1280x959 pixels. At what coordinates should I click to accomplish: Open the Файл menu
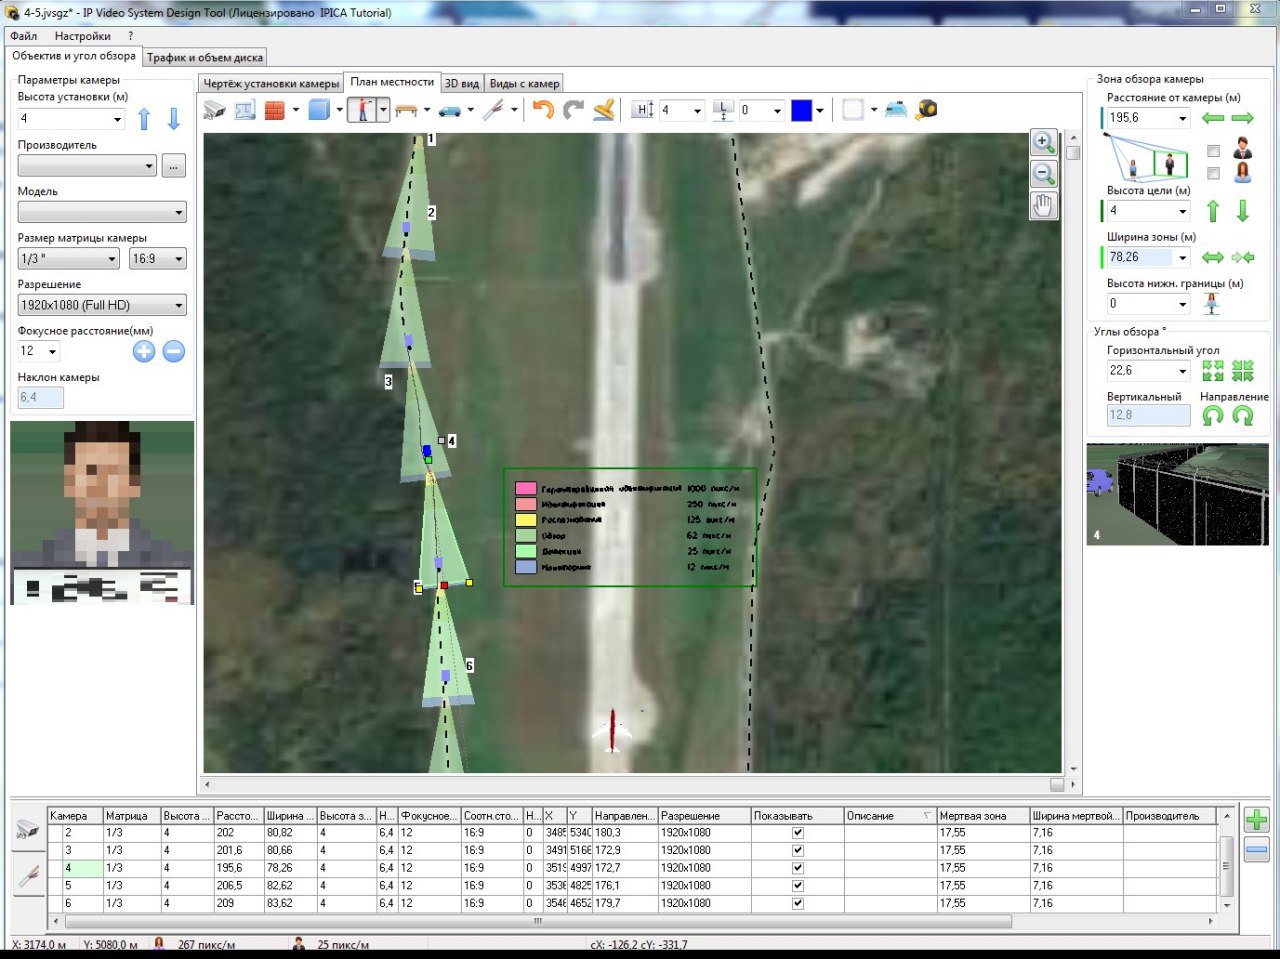tap(24, 36)
